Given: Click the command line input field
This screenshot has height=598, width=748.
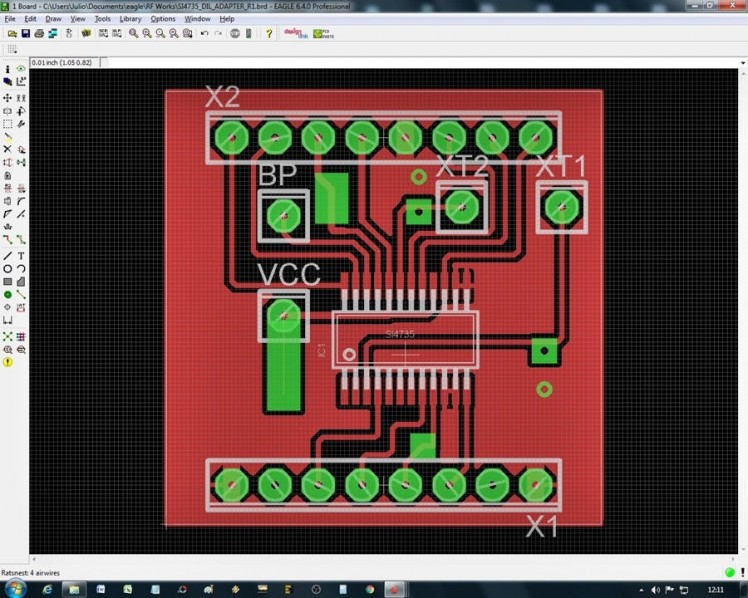Looking at the screenshot, I should pyautogui.click(x=422, y=63).
